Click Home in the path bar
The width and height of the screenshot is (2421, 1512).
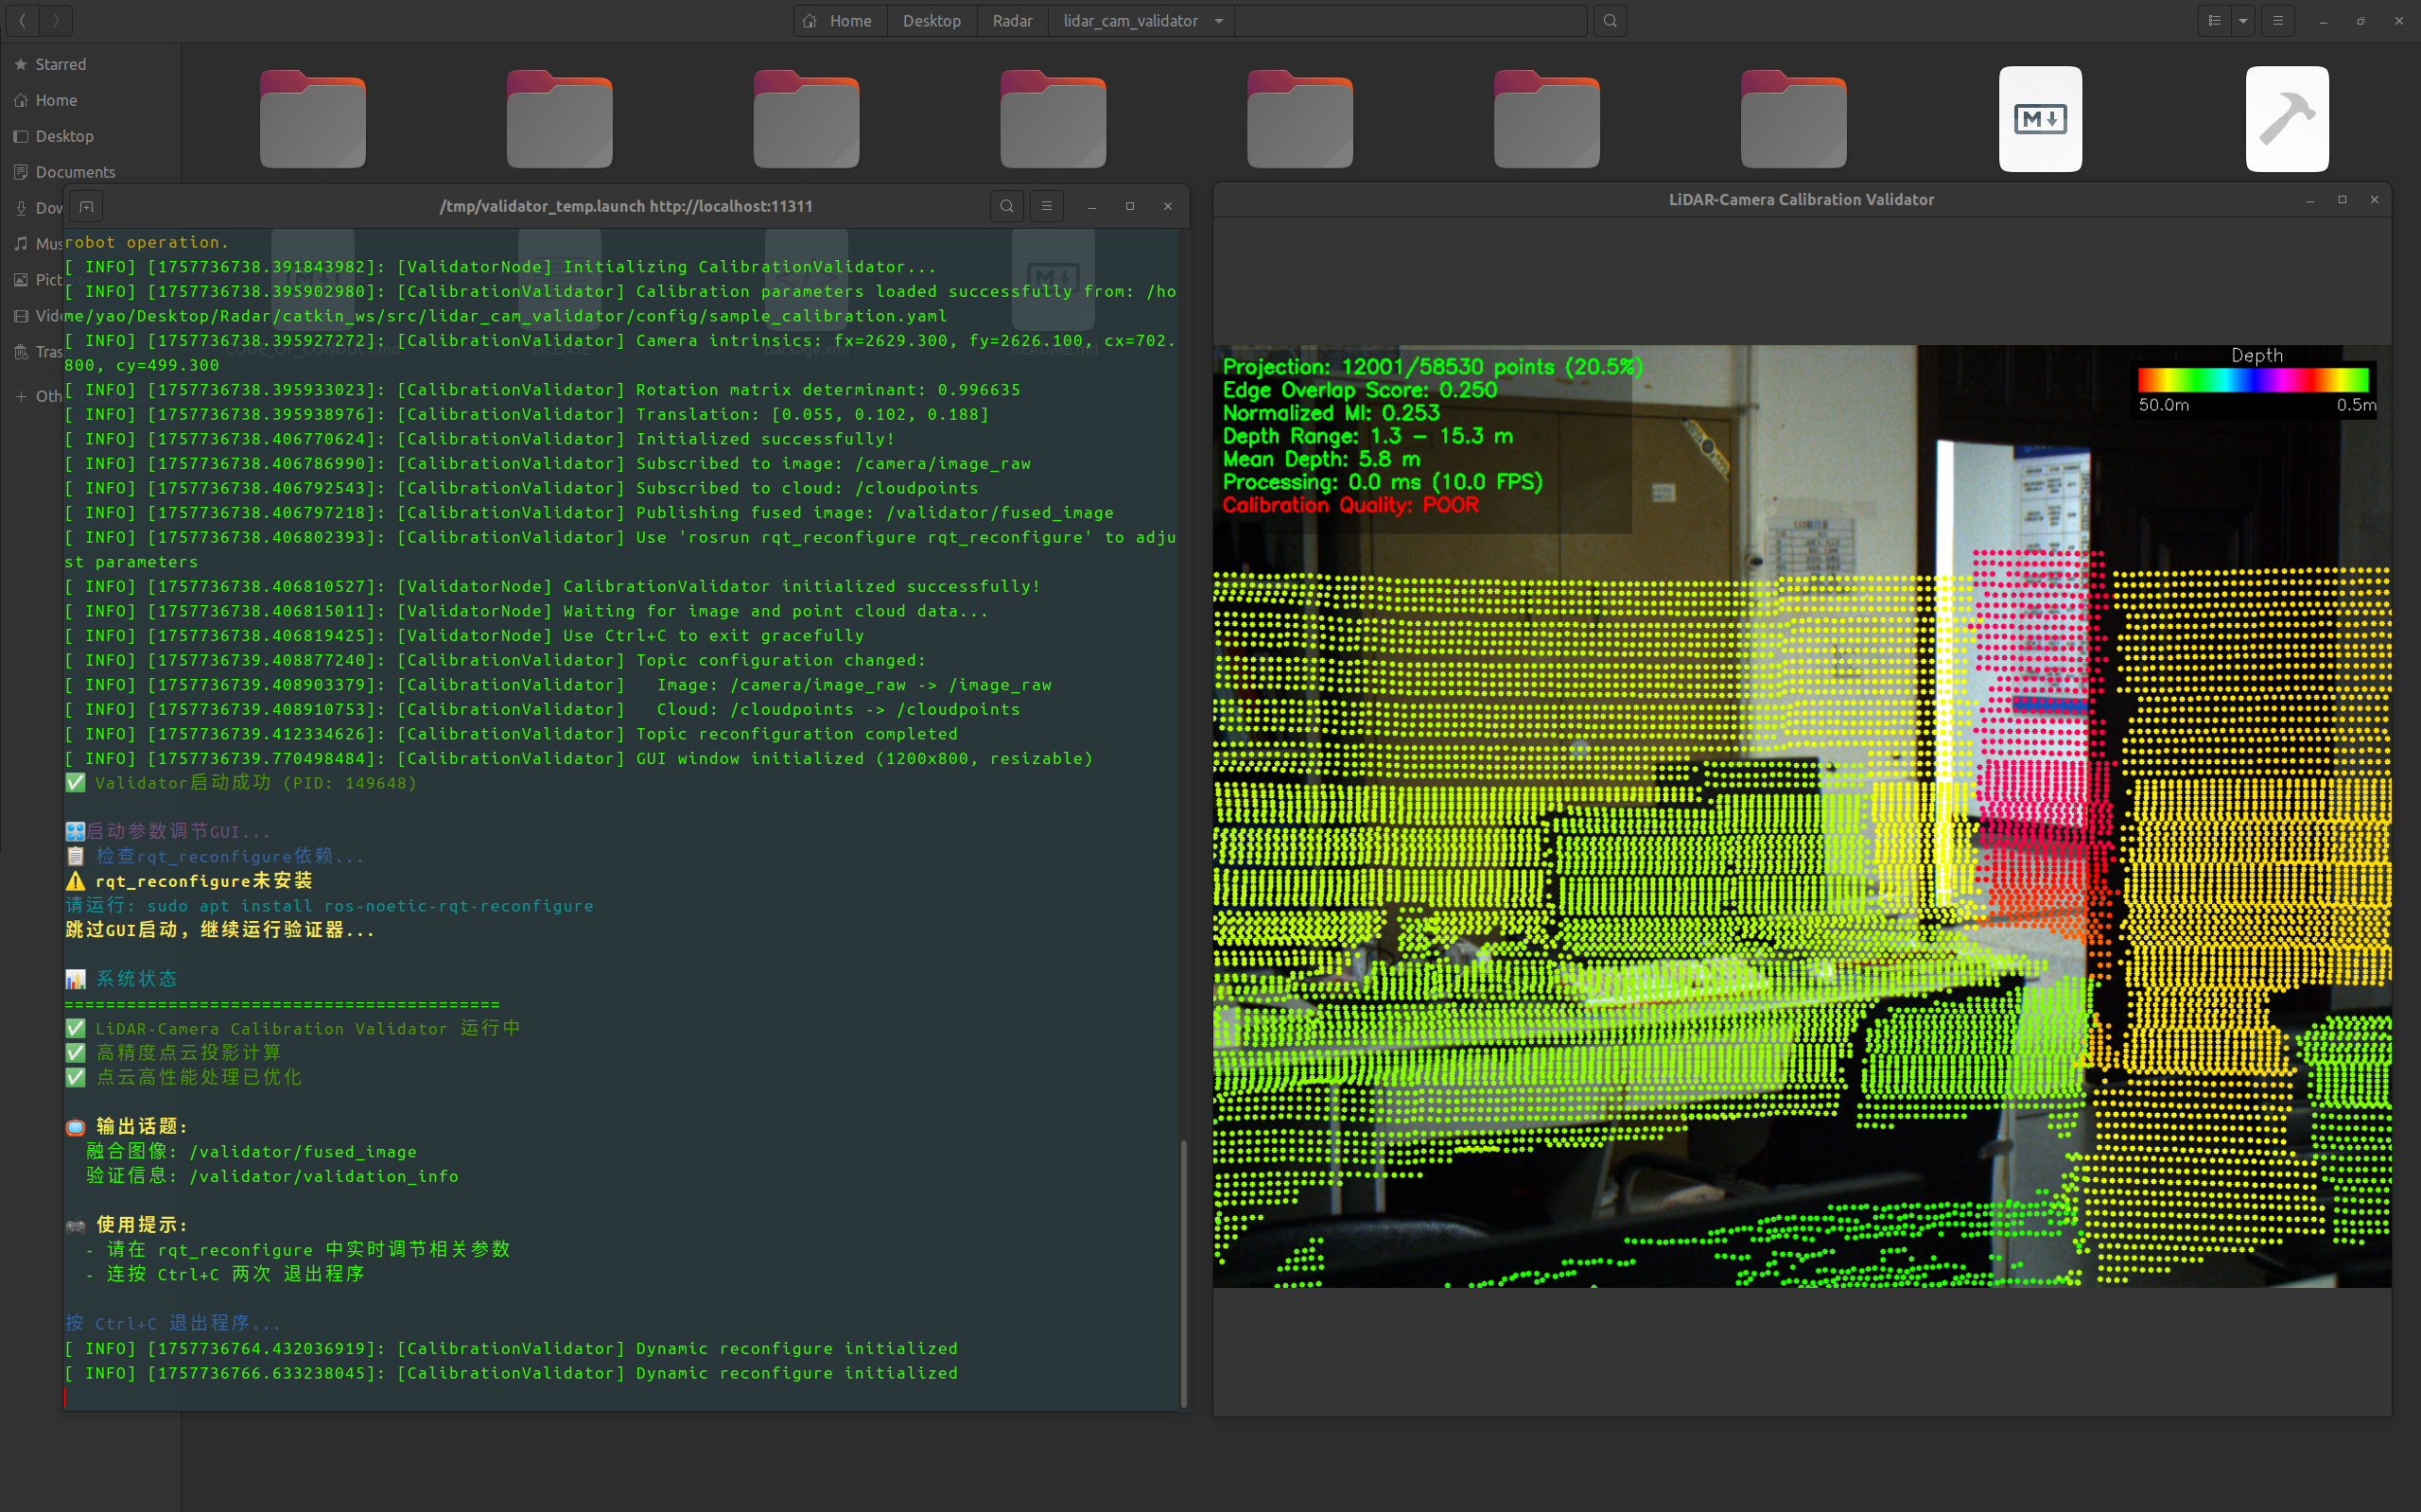pos(838,21)
